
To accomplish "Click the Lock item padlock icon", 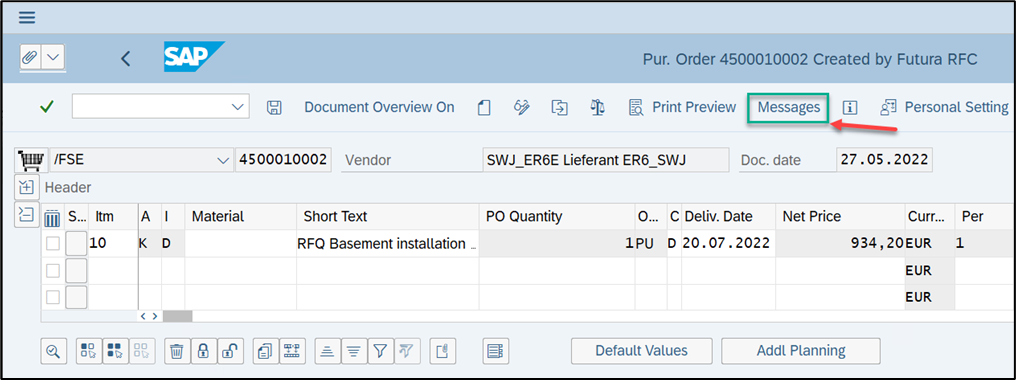I will point(203,351).
